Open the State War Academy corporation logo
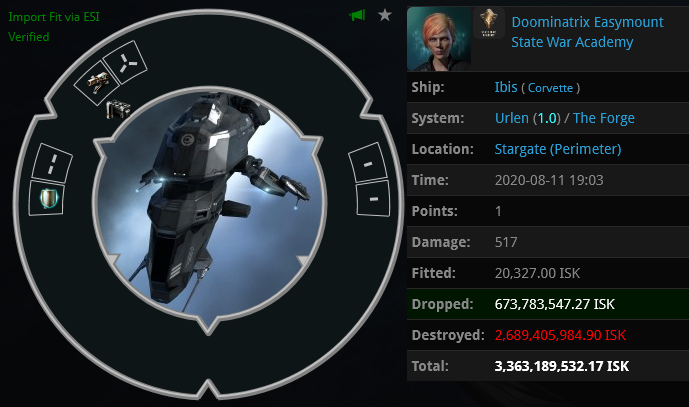This screenshot has width=689, height=407. (489, 23)
